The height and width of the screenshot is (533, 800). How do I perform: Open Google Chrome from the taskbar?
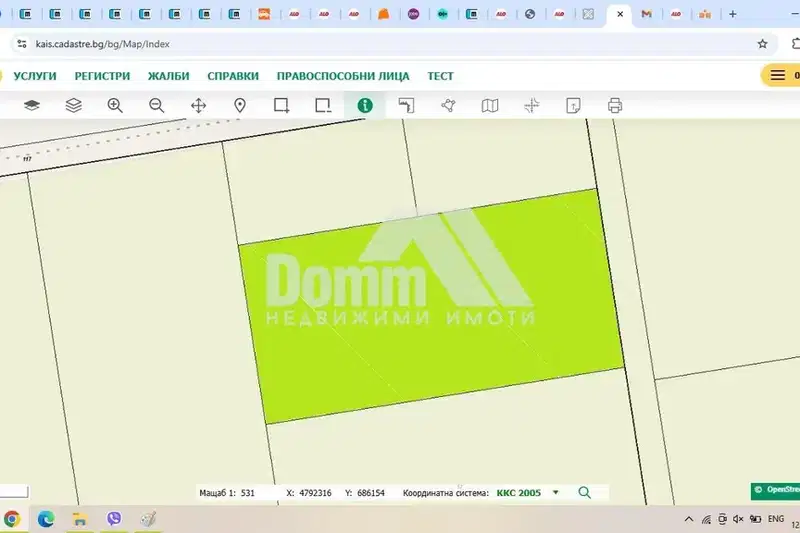coord(12,519)
